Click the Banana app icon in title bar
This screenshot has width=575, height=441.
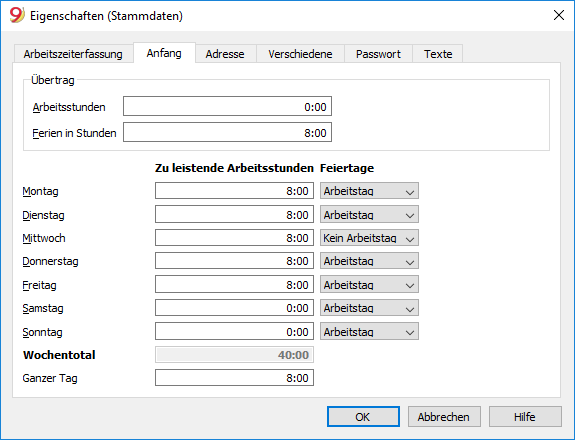tap(17, 16)
